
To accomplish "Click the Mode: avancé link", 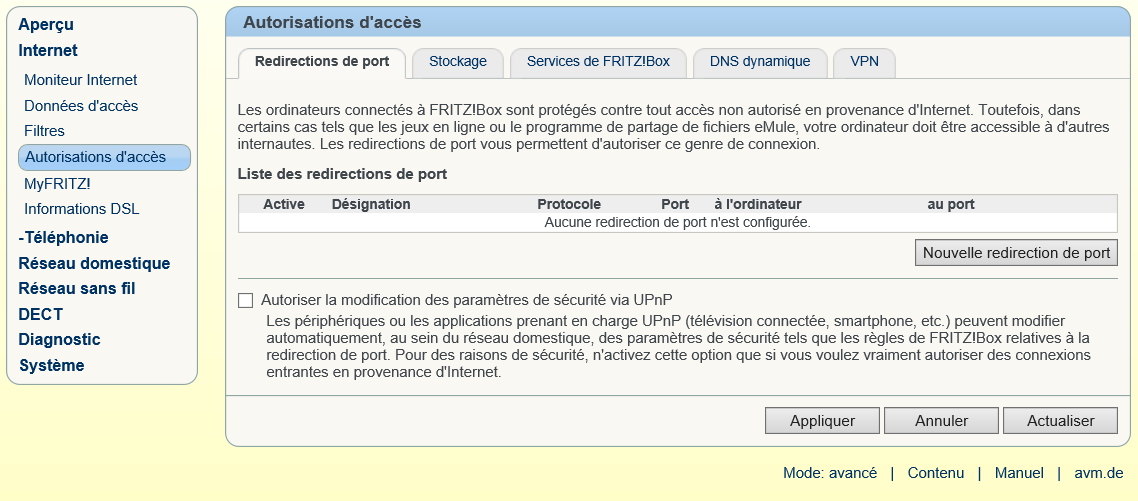I will 830,473.
